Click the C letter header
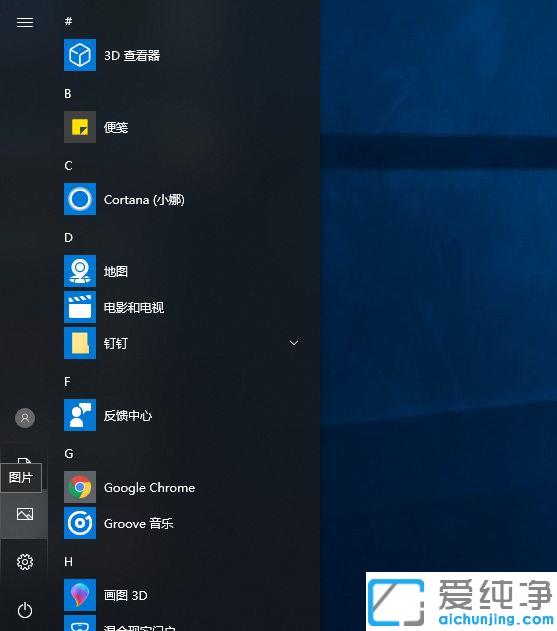557x631 pixels. point(68,165)
